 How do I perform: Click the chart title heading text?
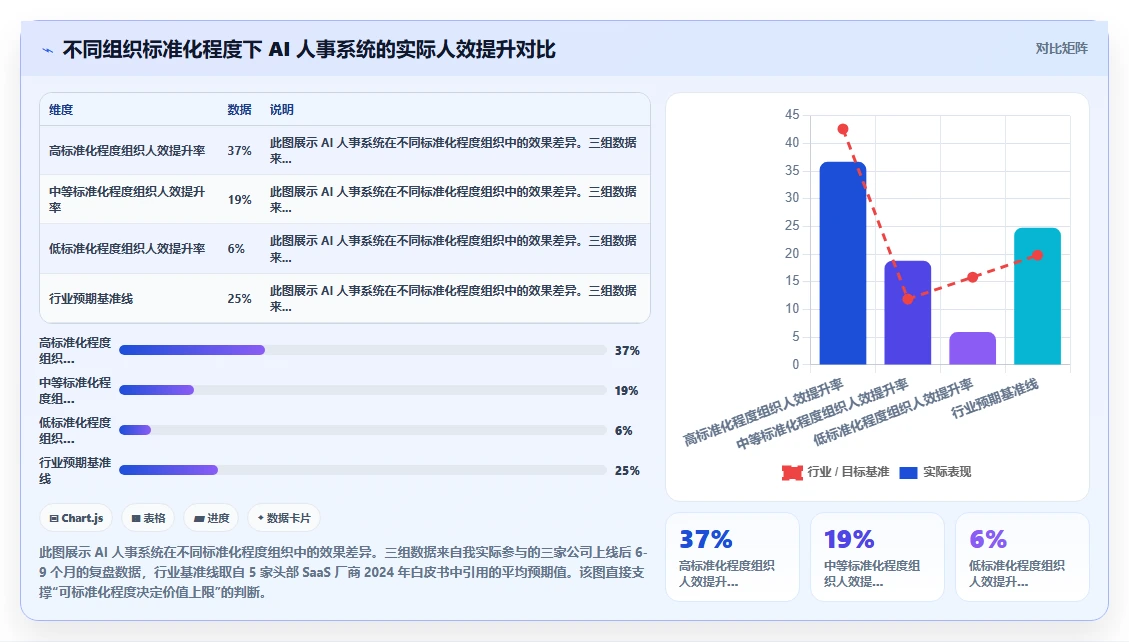click(309, 50)
